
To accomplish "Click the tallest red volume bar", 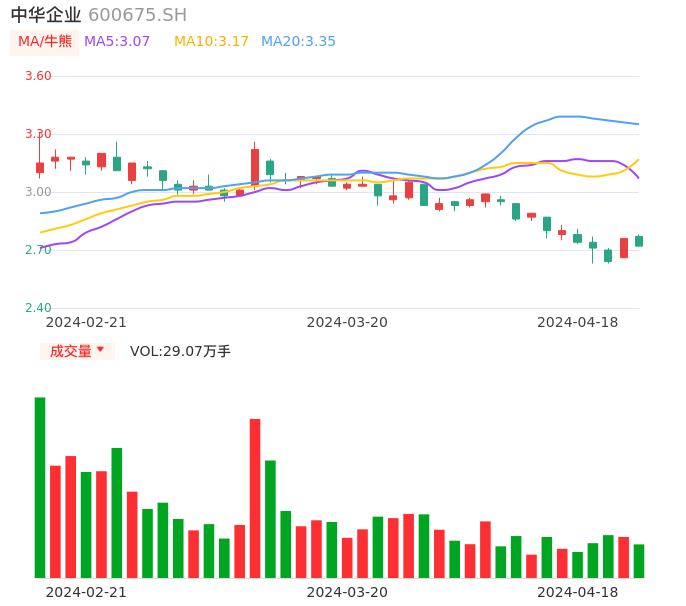I will (x=255, y=497).
